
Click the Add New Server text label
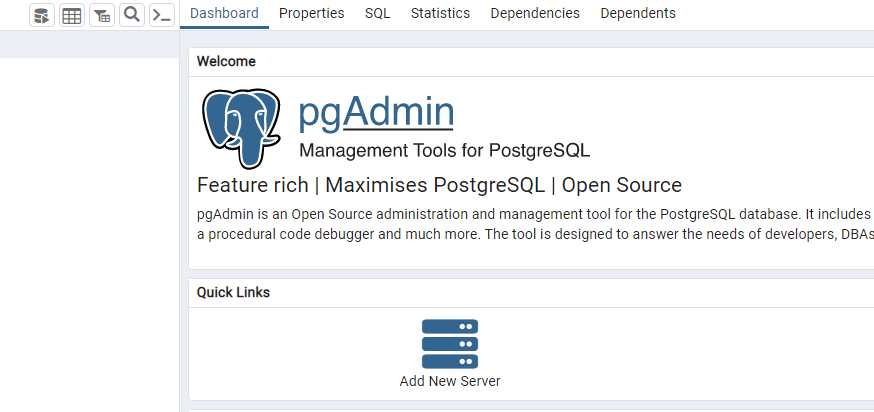point(450,381)
